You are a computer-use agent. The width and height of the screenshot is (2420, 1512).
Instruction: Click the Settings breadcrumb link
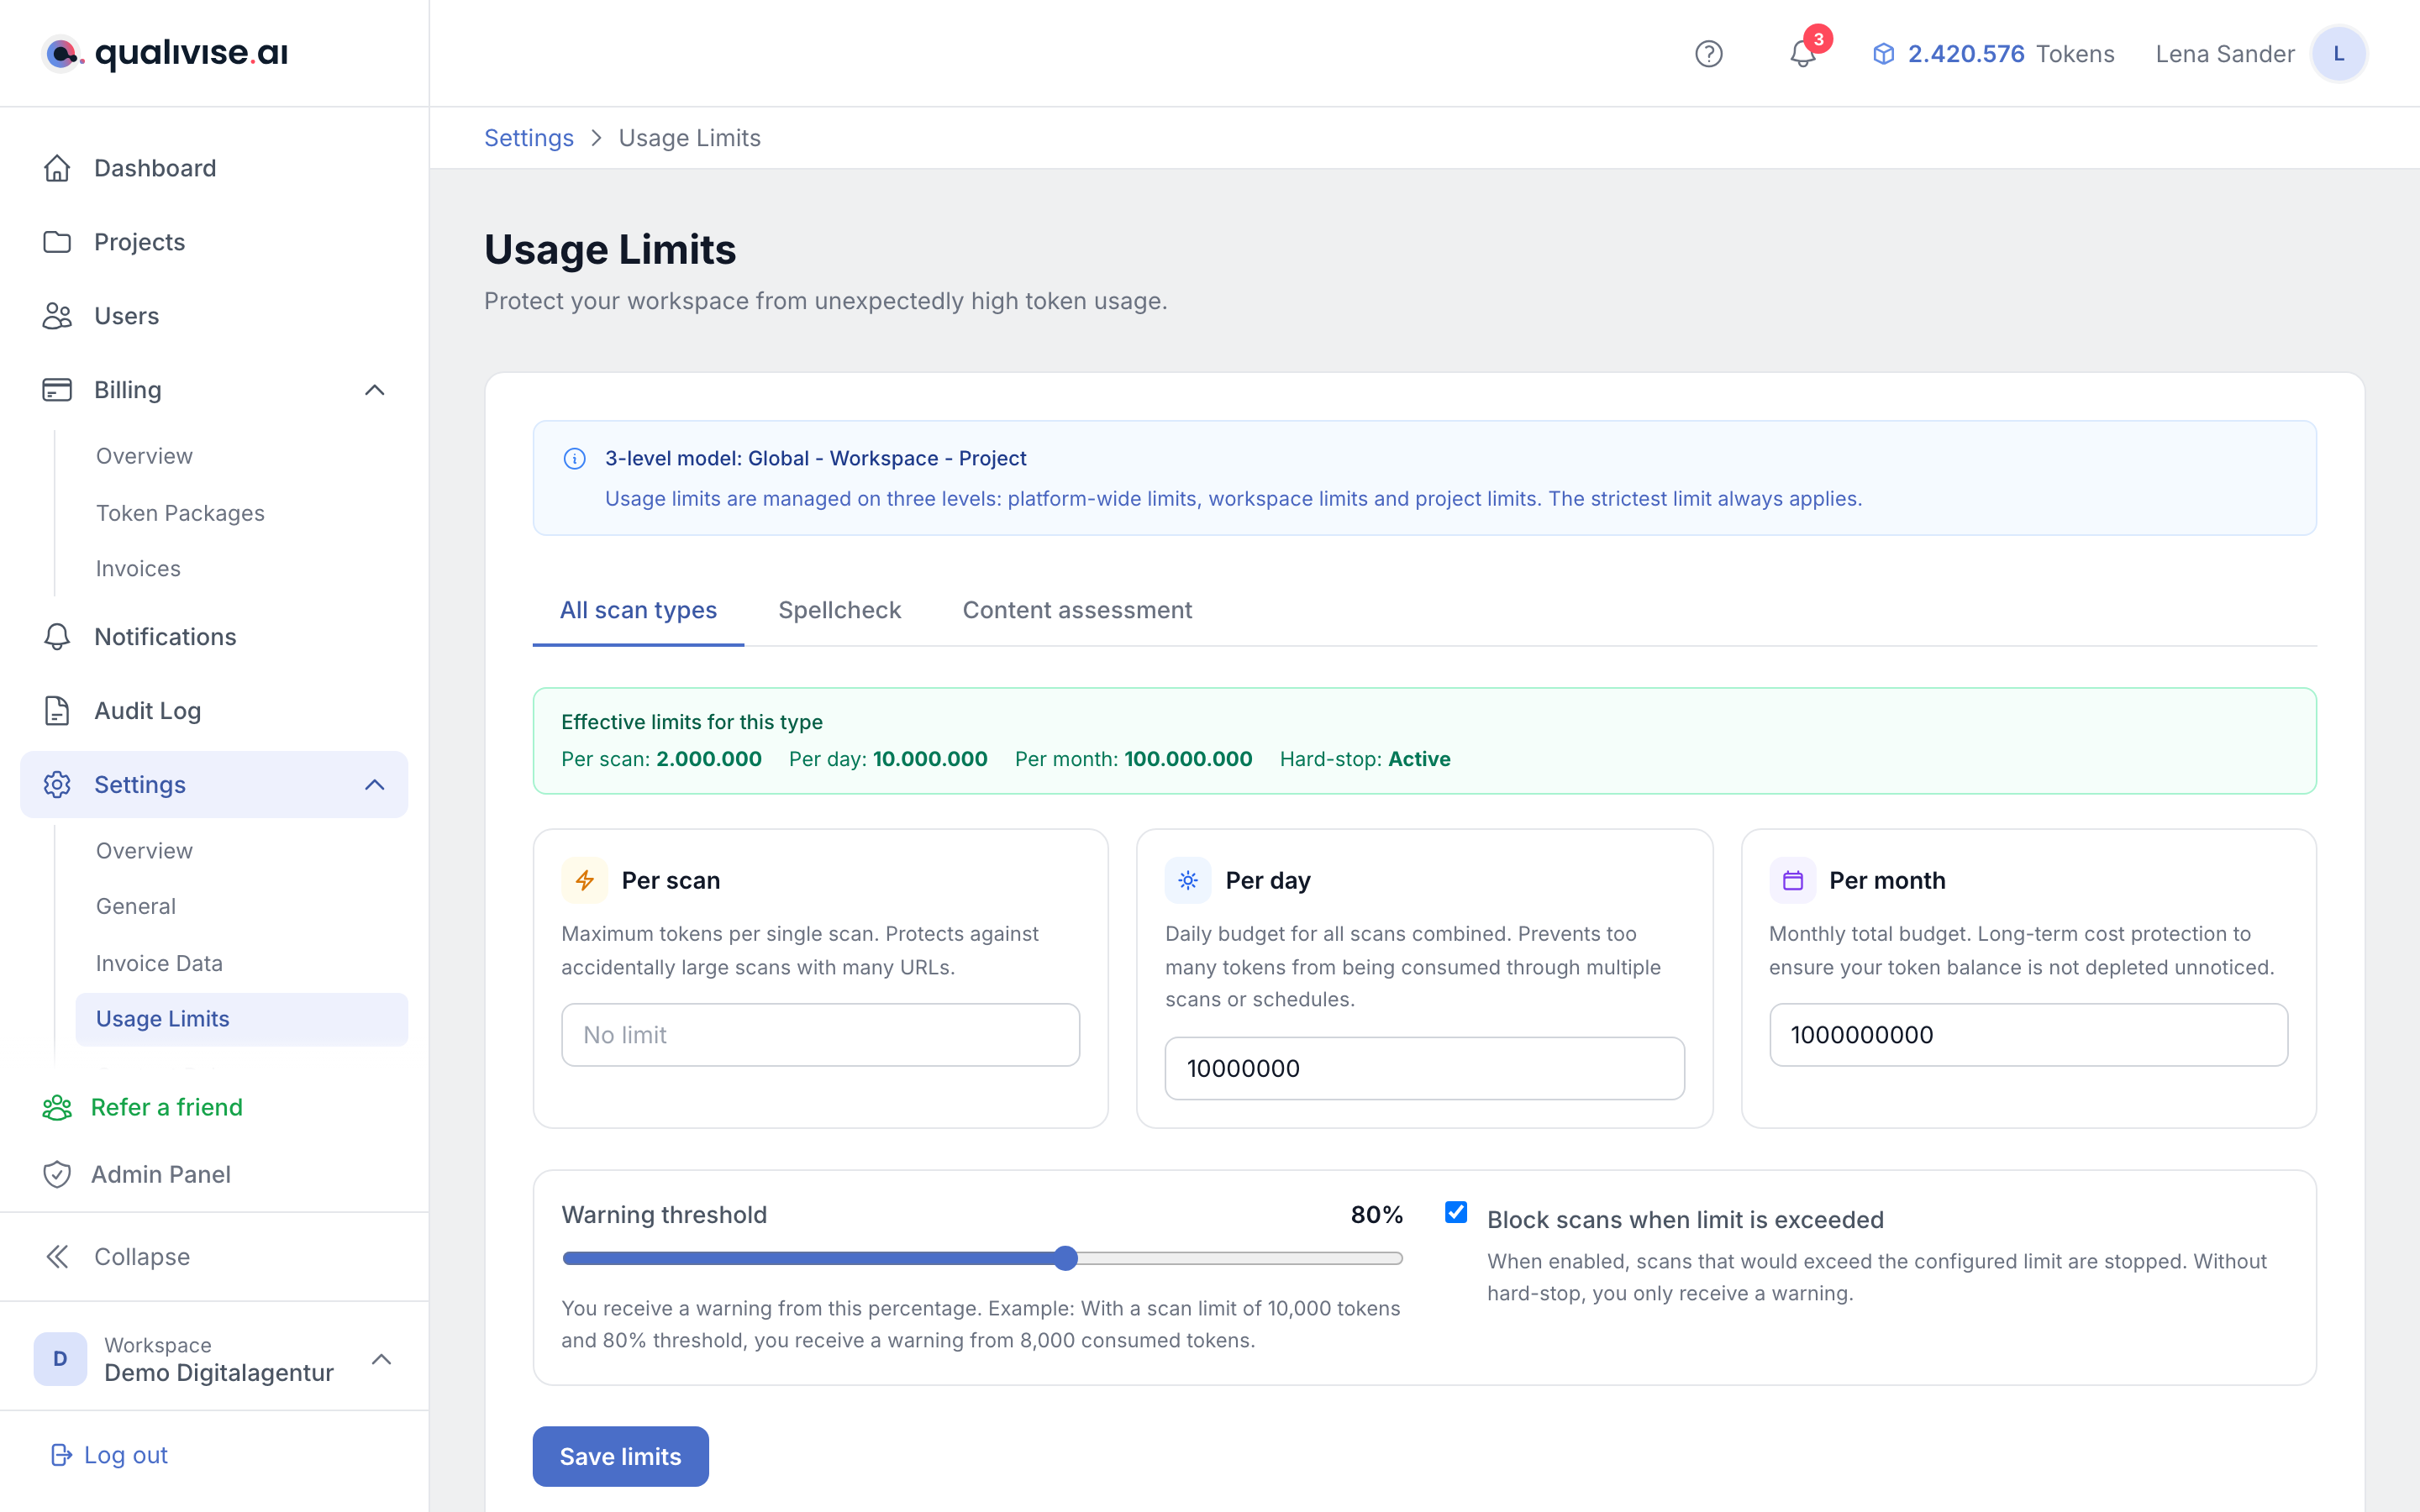coord(529,138)
